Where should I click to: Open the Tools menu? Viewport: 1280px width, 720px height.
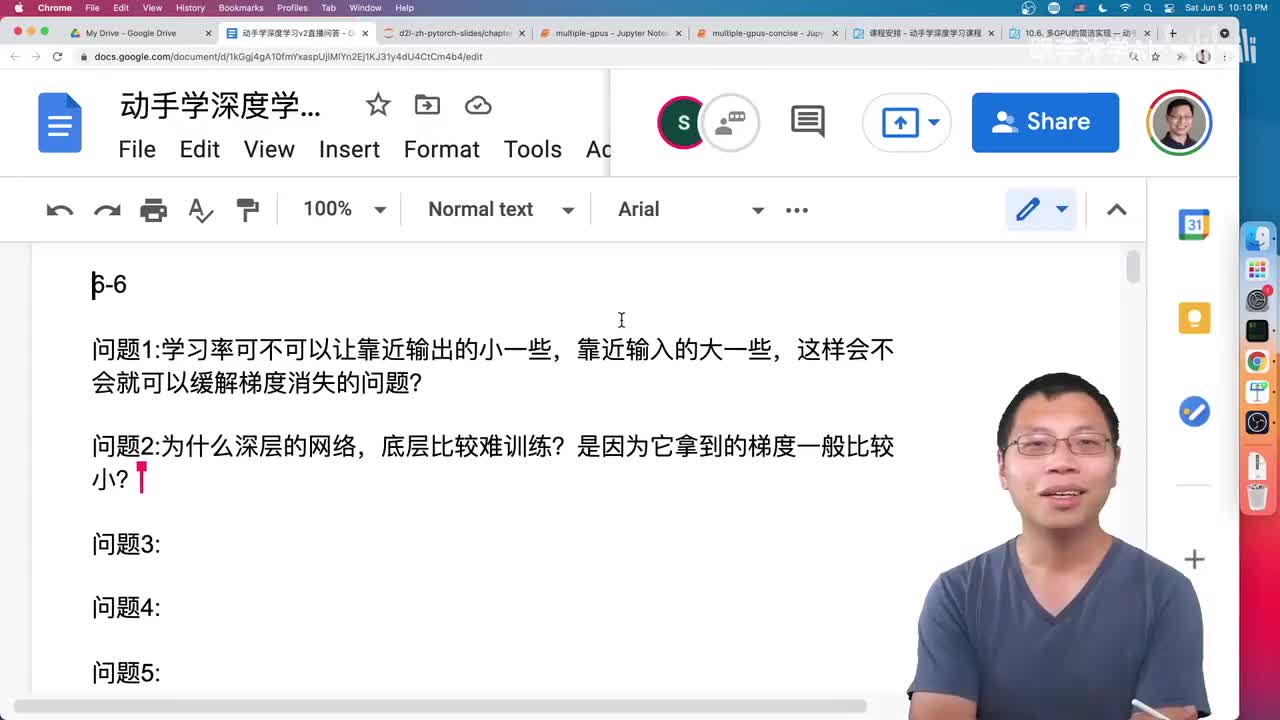533,150
